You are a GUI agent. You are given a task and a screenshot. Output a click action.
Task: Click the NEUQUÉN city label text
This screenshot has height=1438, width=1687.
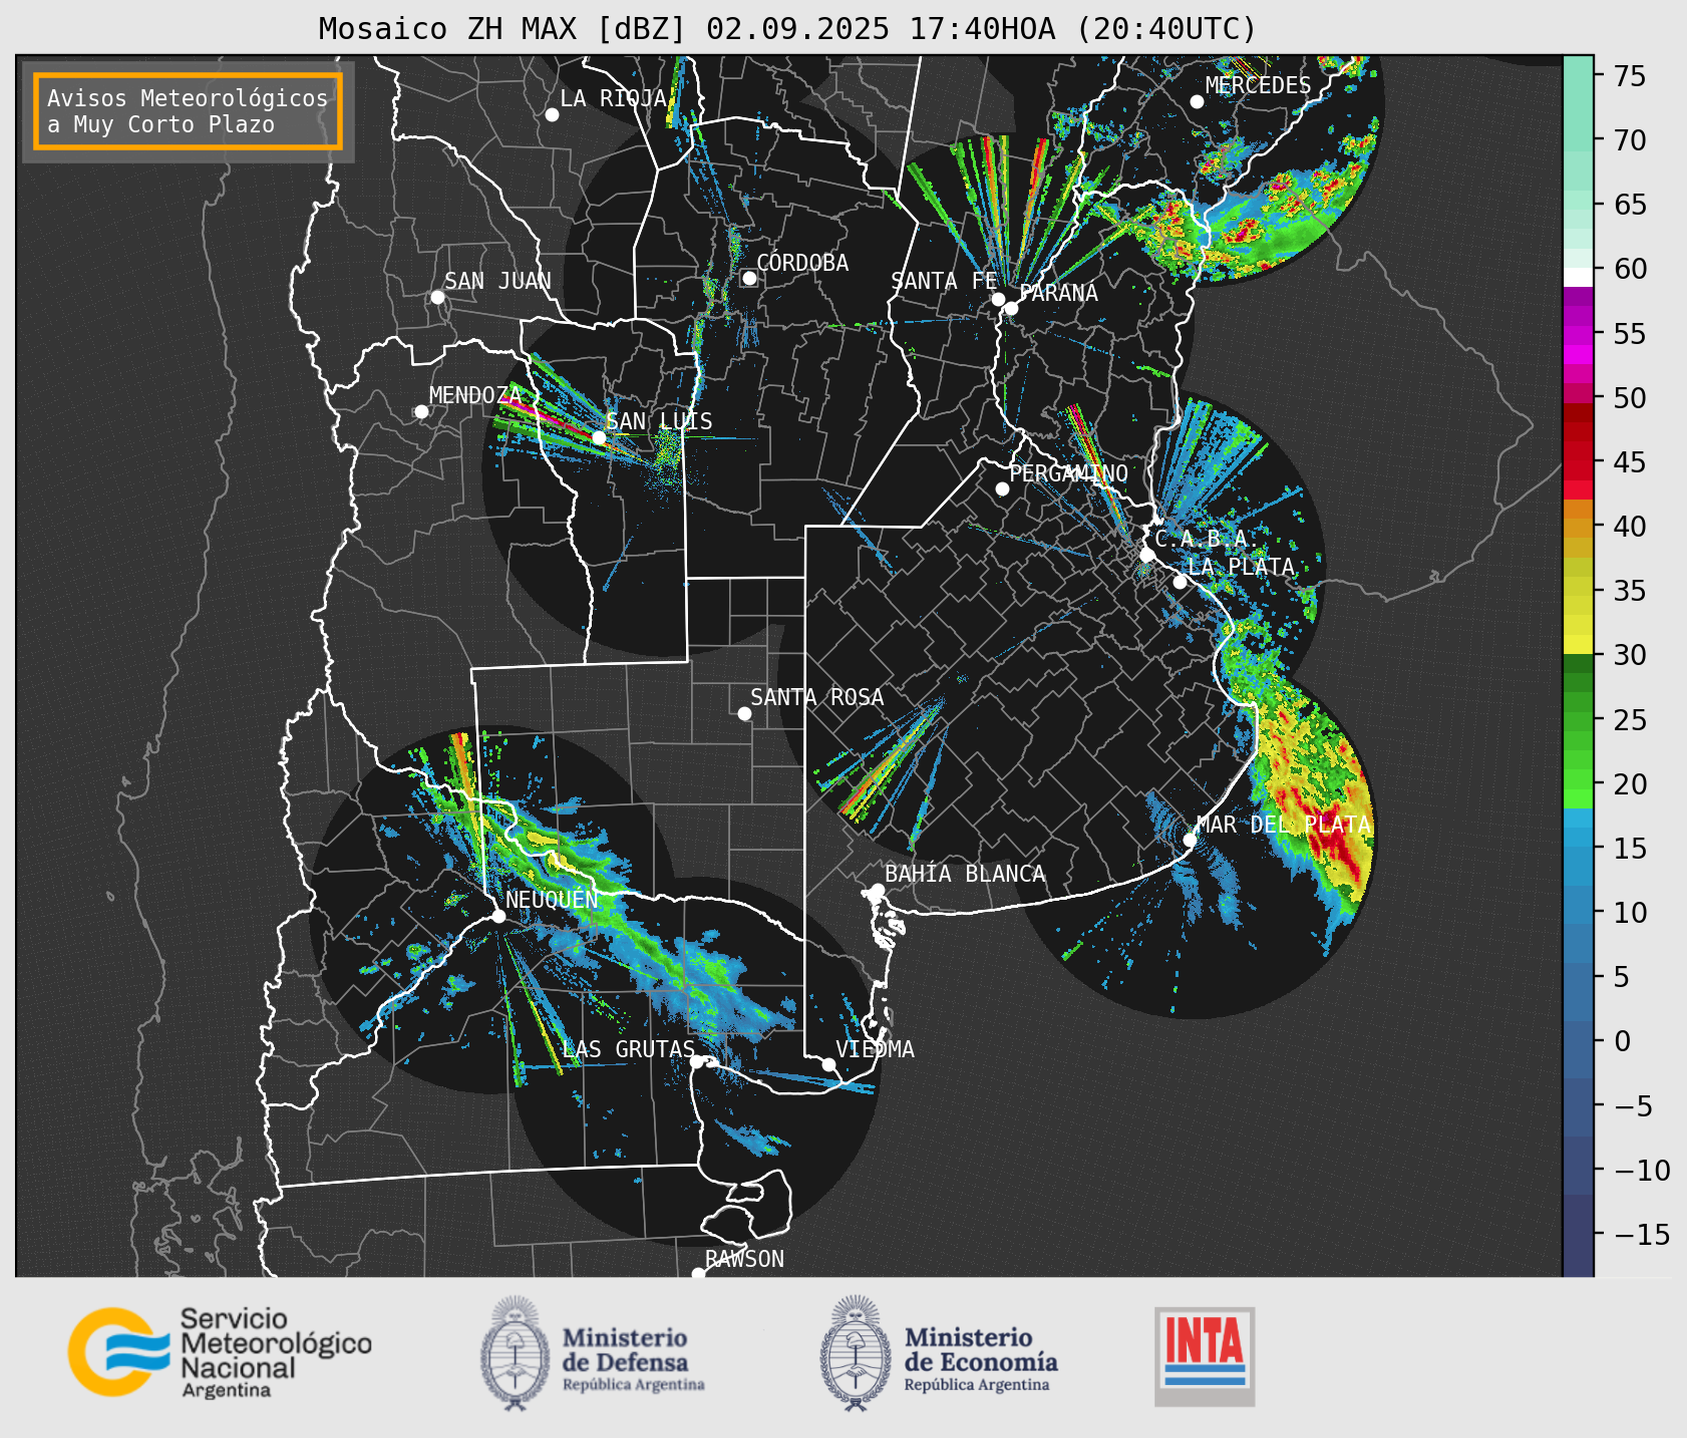tap(552, 899)
